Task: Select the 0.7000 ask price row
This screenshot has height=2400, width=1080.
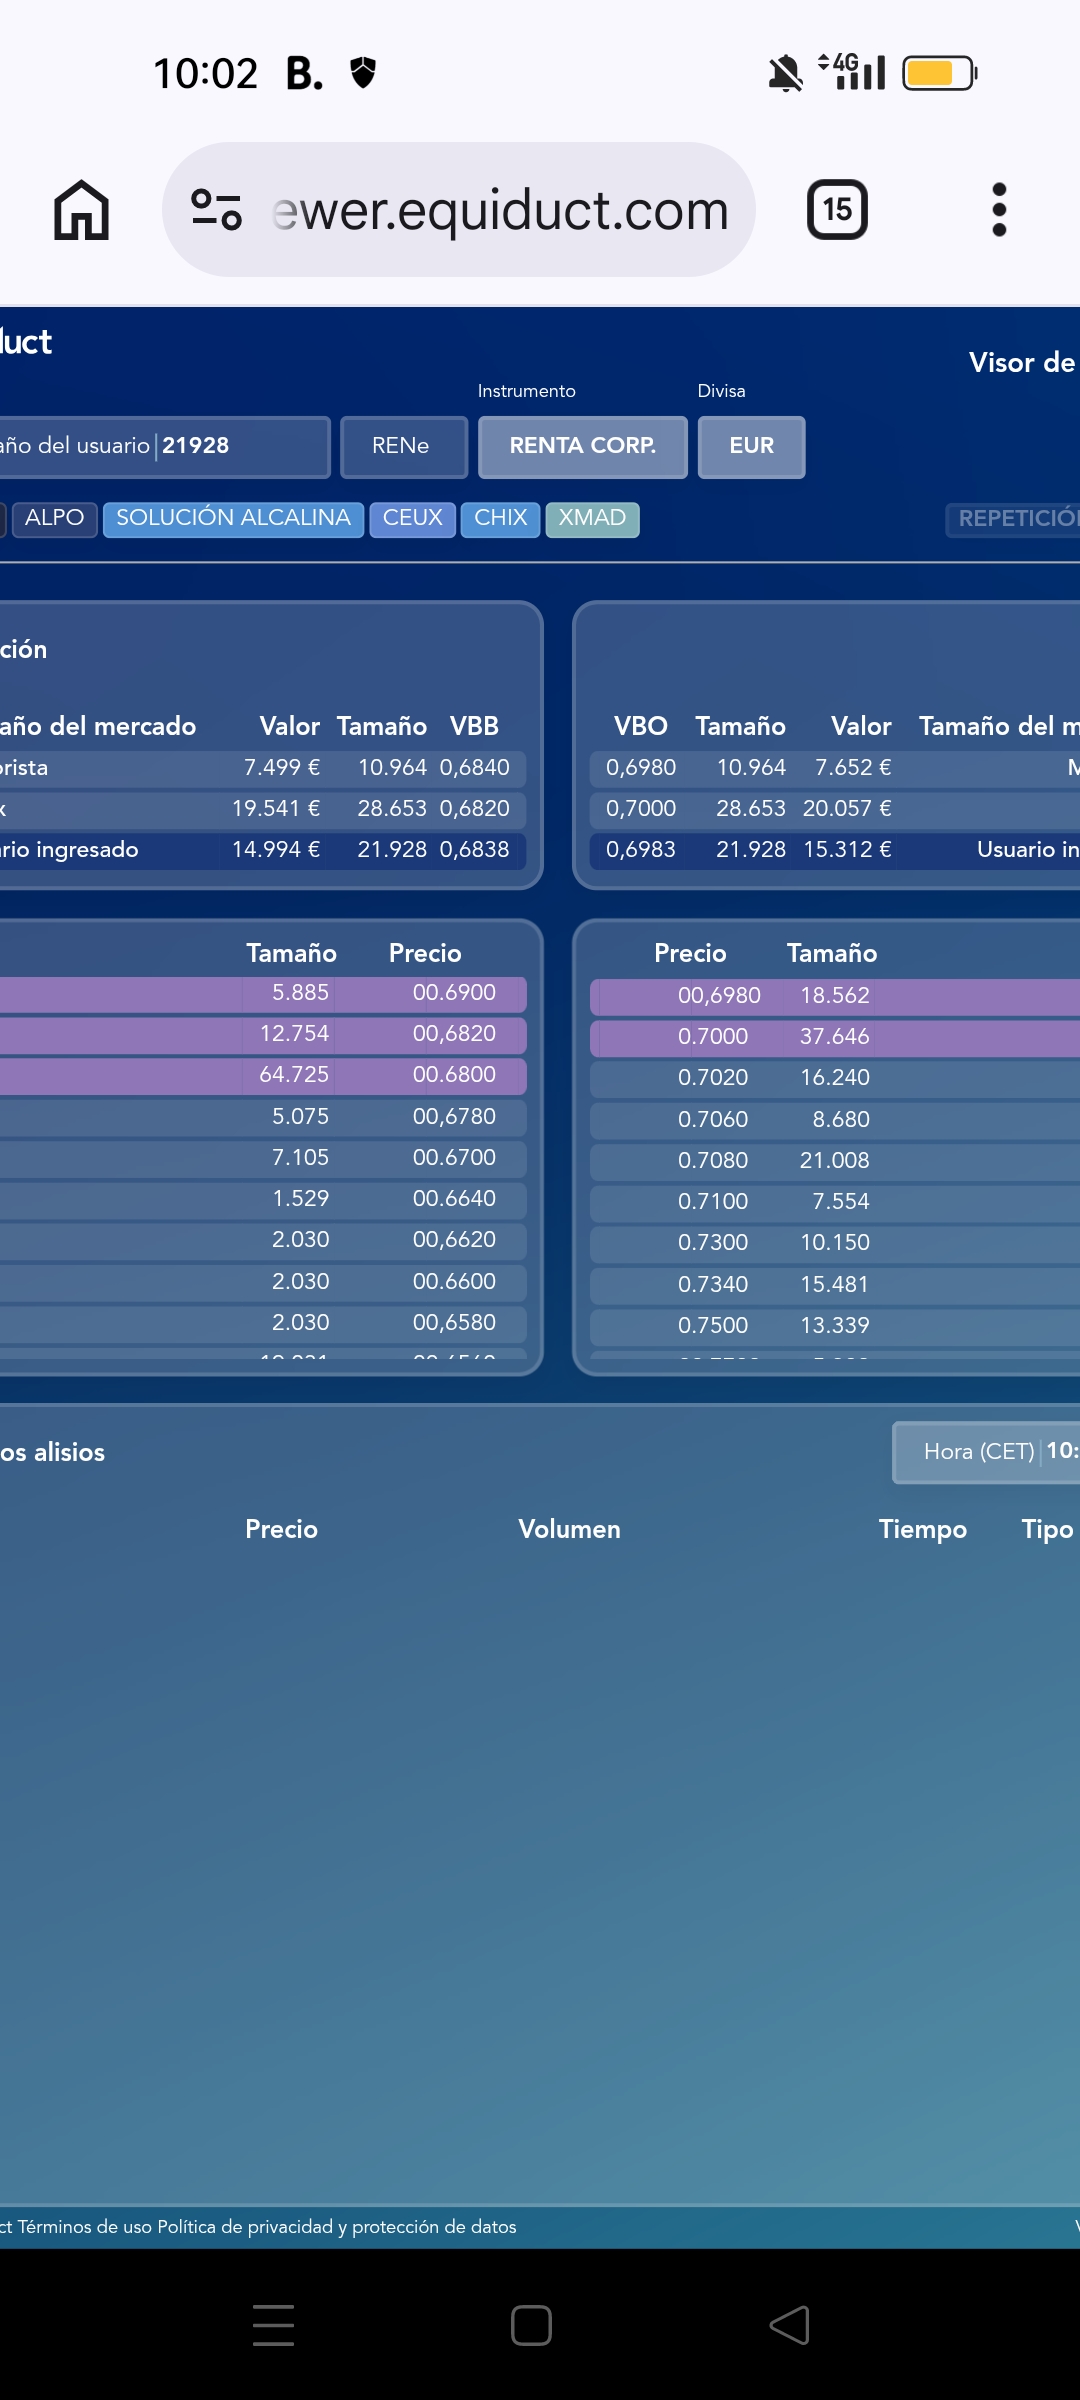Action: coord(835,1037)
